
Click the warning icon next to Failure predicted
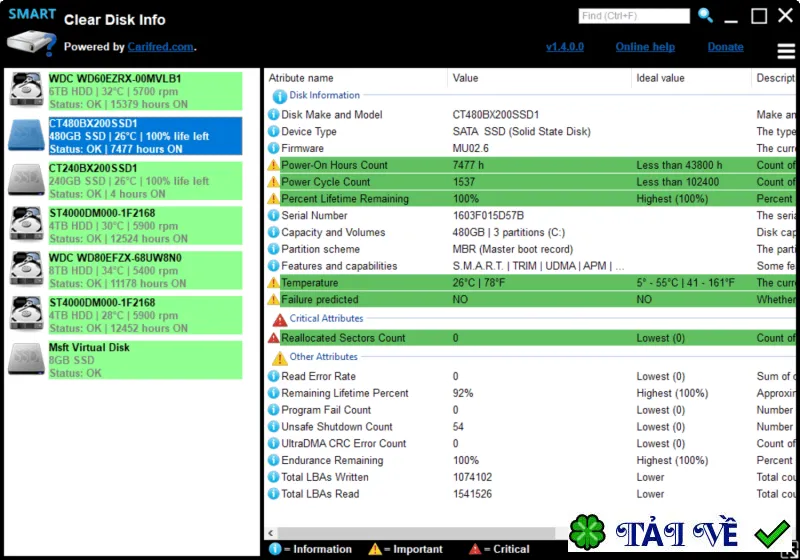(x=273, y=299)
